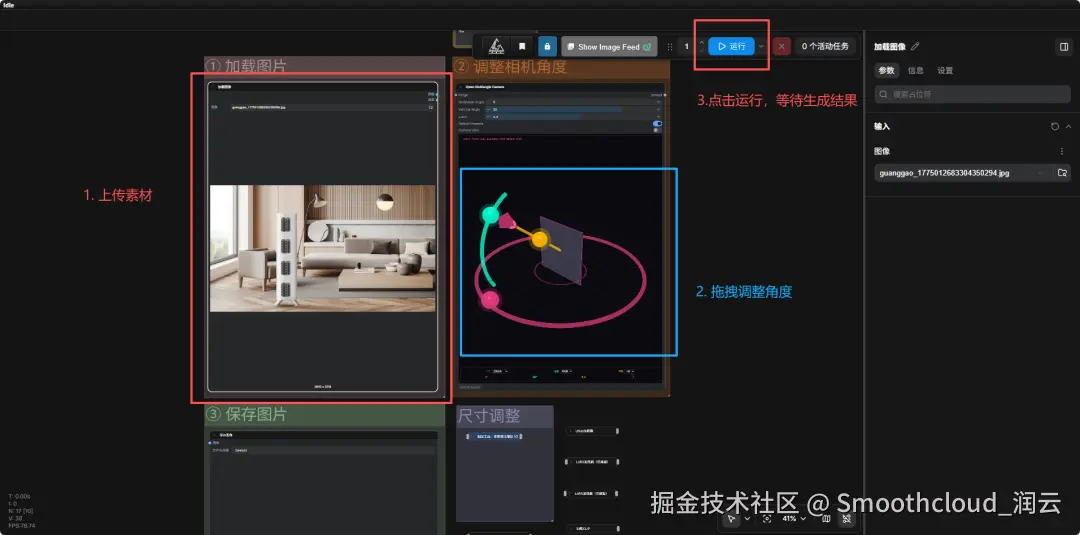Increase batch count with the up arrow

[x=702, y=43]
